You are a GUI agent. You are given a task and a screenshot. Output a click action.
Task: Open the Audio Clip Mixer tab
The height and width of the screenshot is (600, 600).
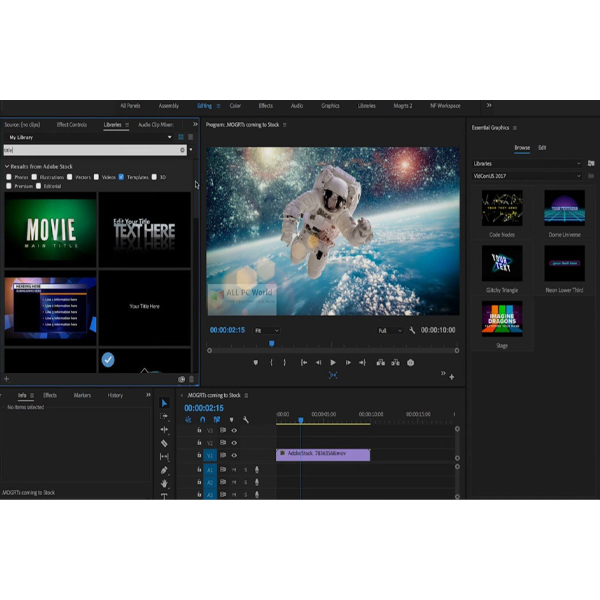[156, 125]
